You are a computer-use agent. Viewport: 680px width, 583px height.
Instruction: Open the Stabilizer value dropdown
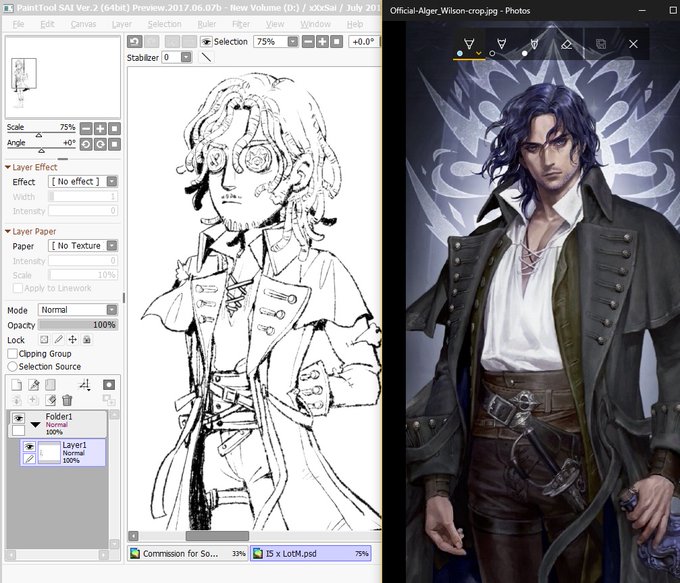[x=186, y=57]
